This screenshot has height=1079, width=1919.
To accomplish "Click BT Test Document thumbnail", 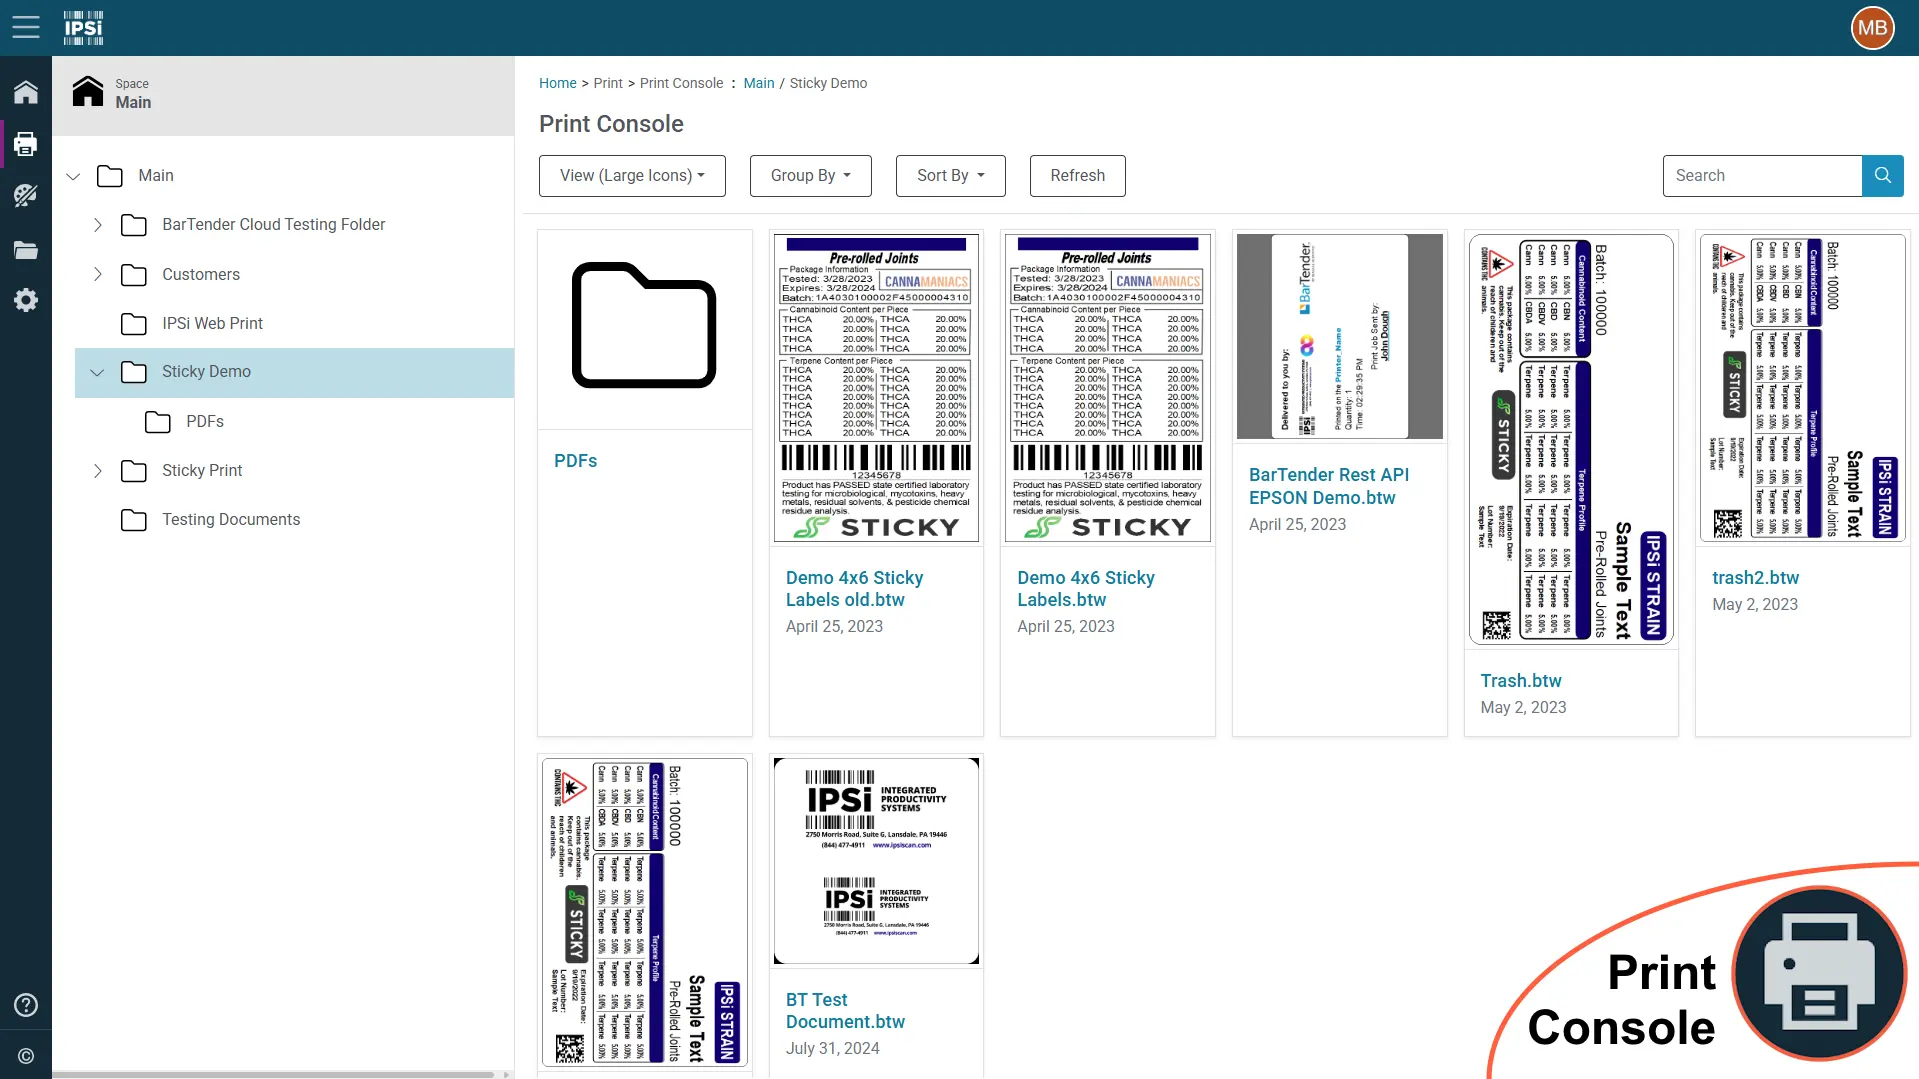I will (876, 861).
